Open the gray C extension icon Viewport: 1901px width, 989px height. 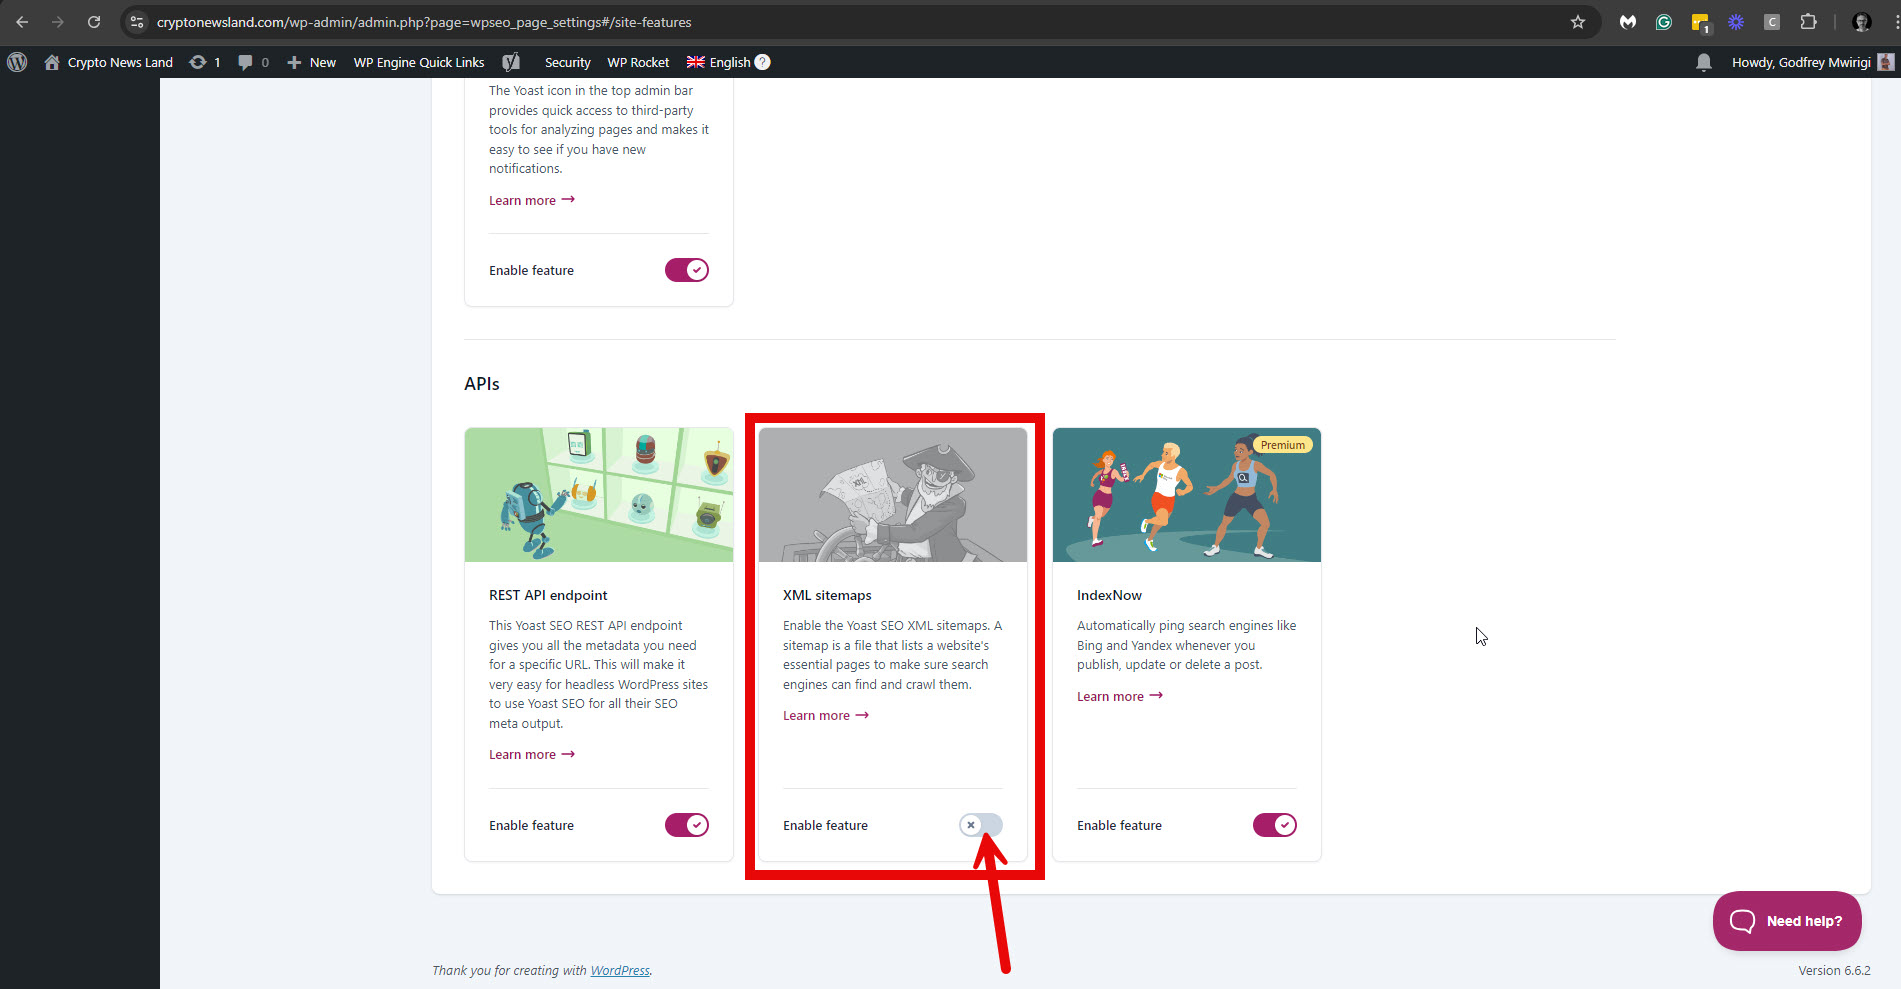pos(1772,22)
